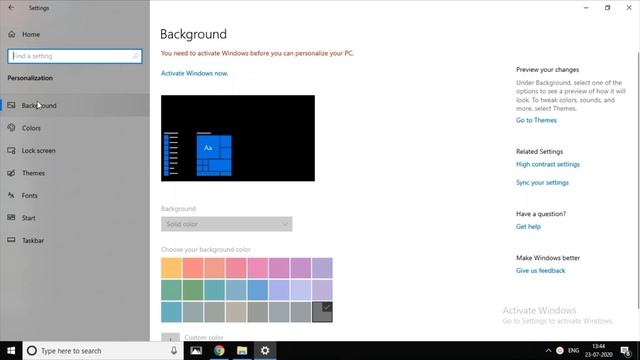Follow the Go to Themes link
The image size is (640, 360).
coord(536,120)
